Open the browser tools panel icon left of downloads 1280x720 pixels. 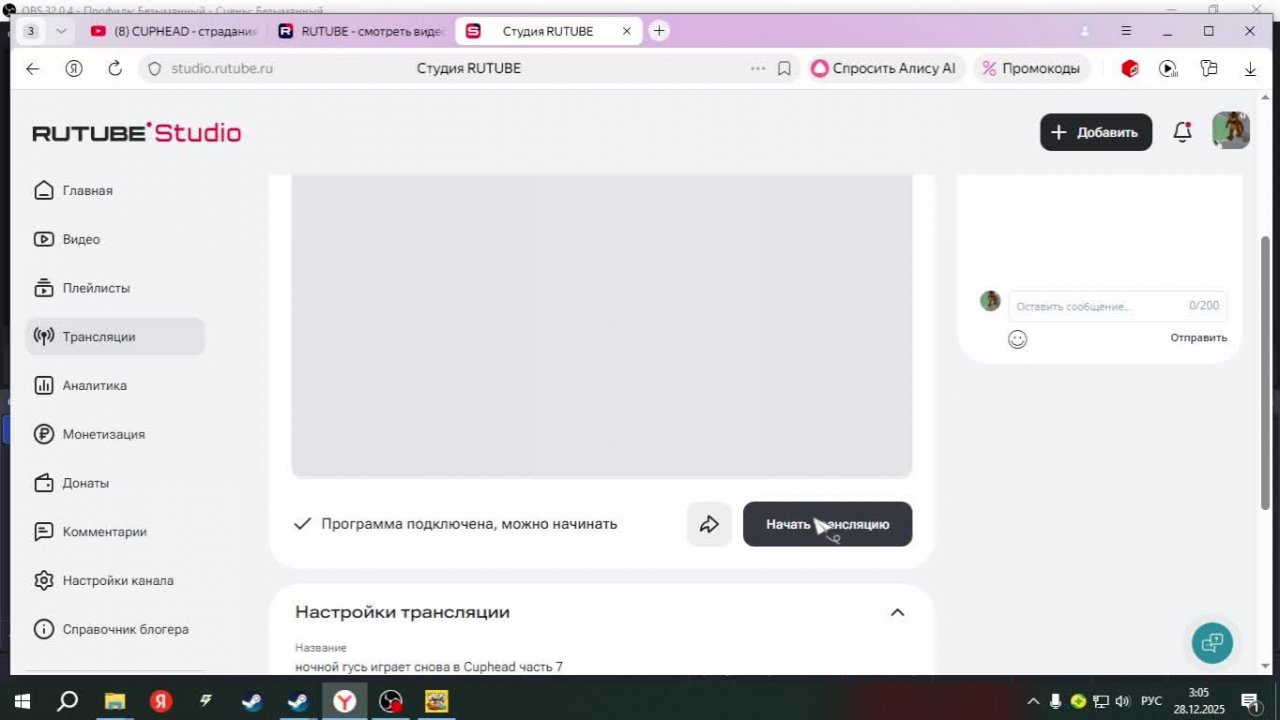(1209, 68)
